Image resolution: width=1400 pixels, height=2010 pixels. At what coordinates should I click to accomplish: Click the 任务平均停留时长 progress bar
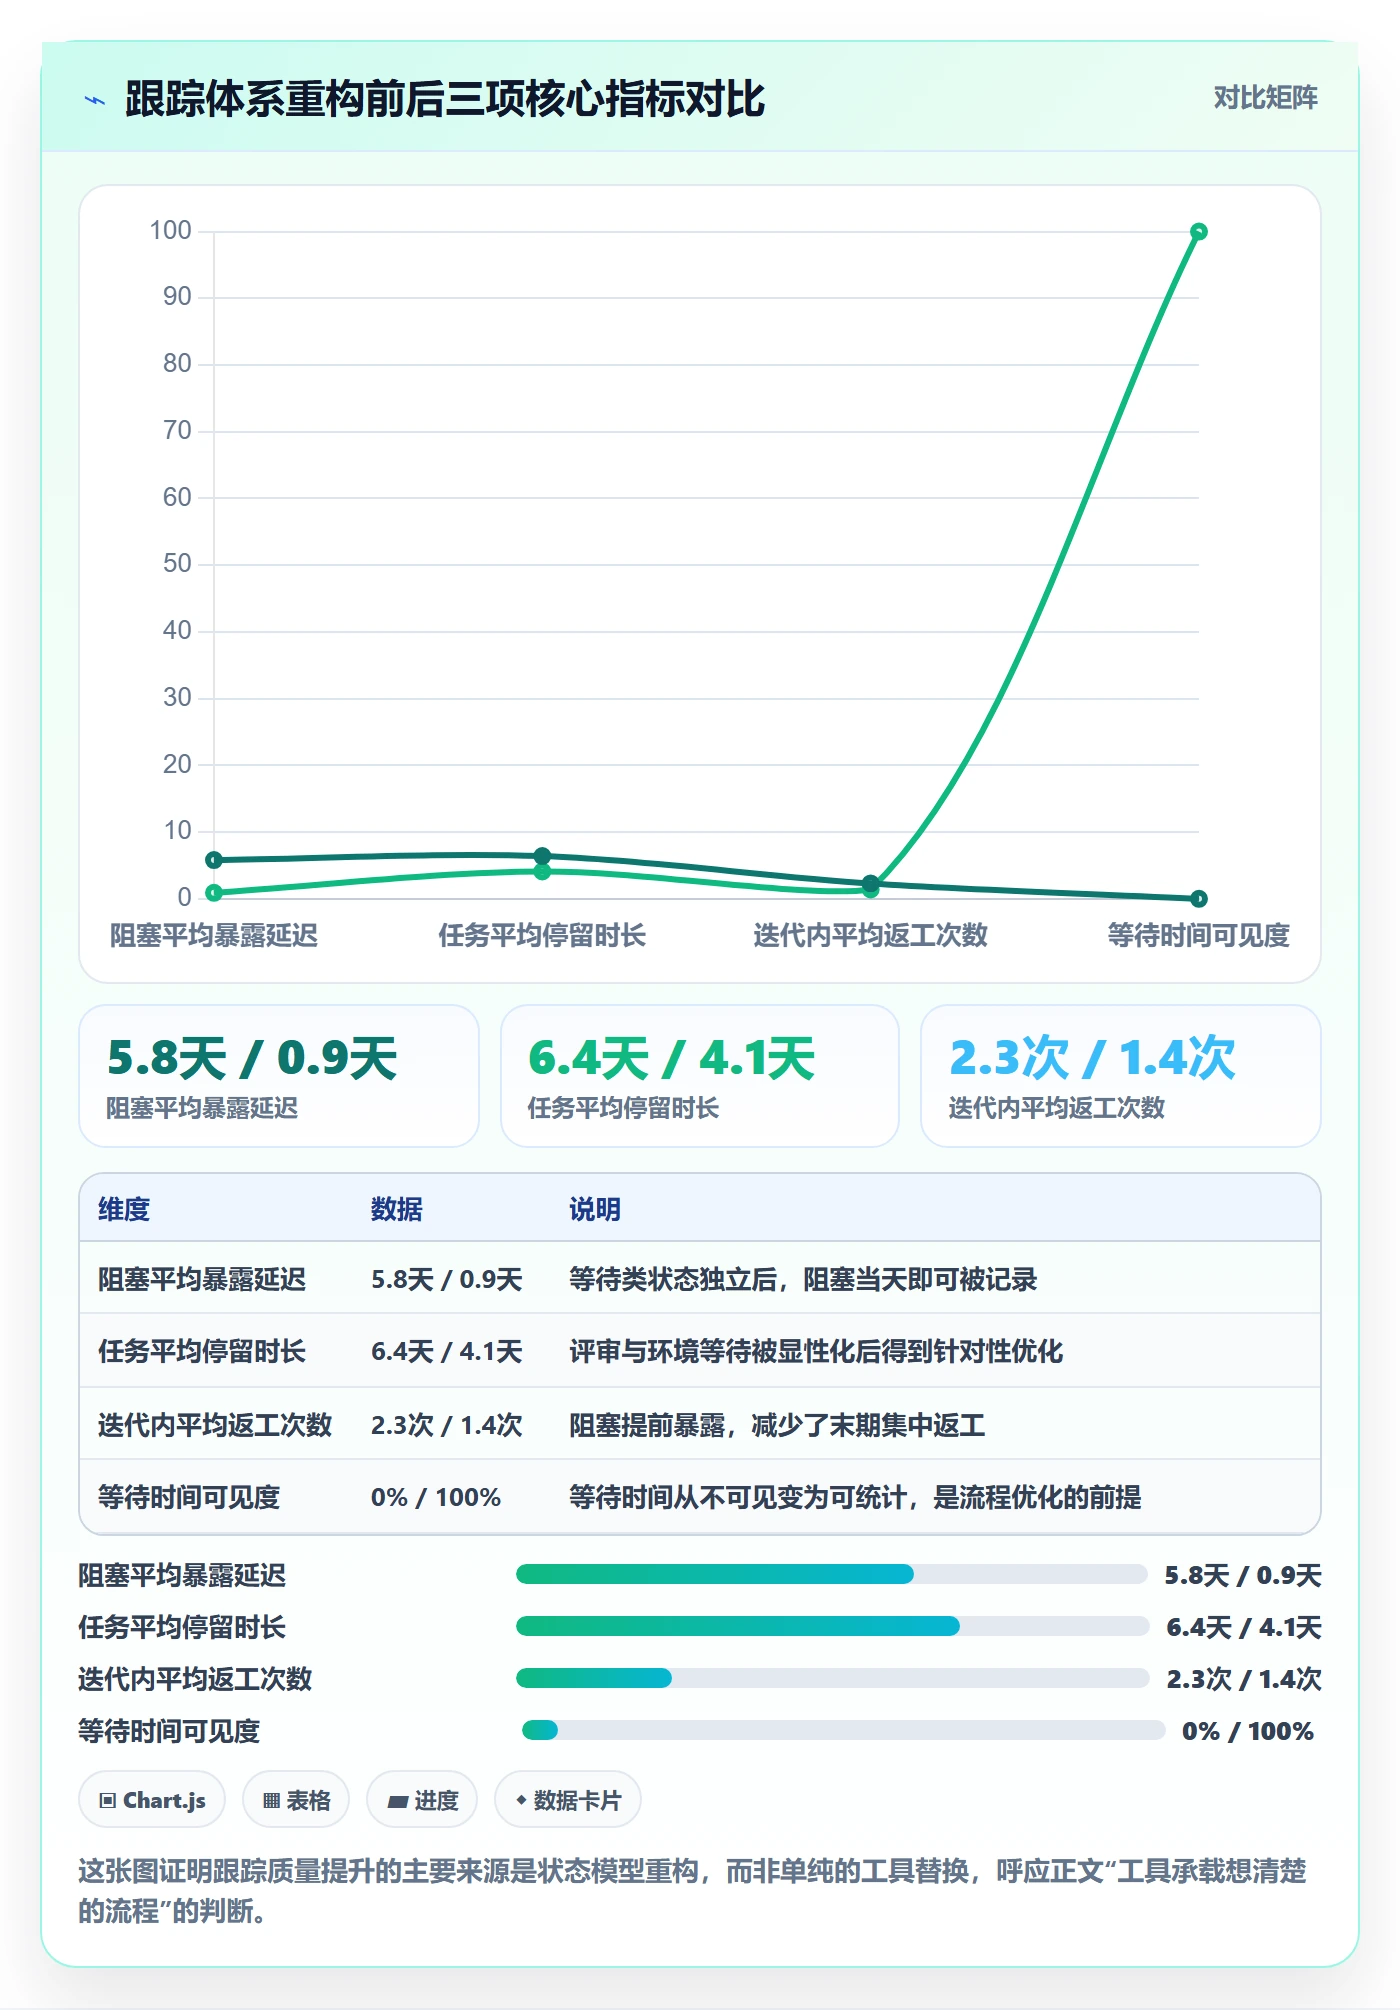tap(832, 1626)
